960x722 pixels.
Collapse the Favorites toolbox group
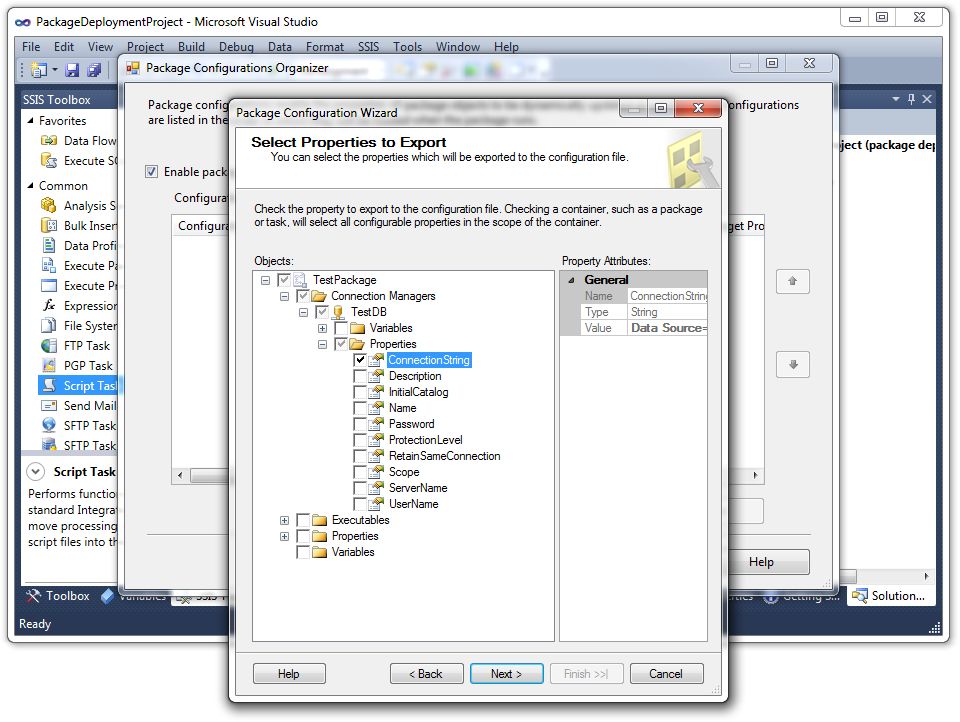pos(31,121)
